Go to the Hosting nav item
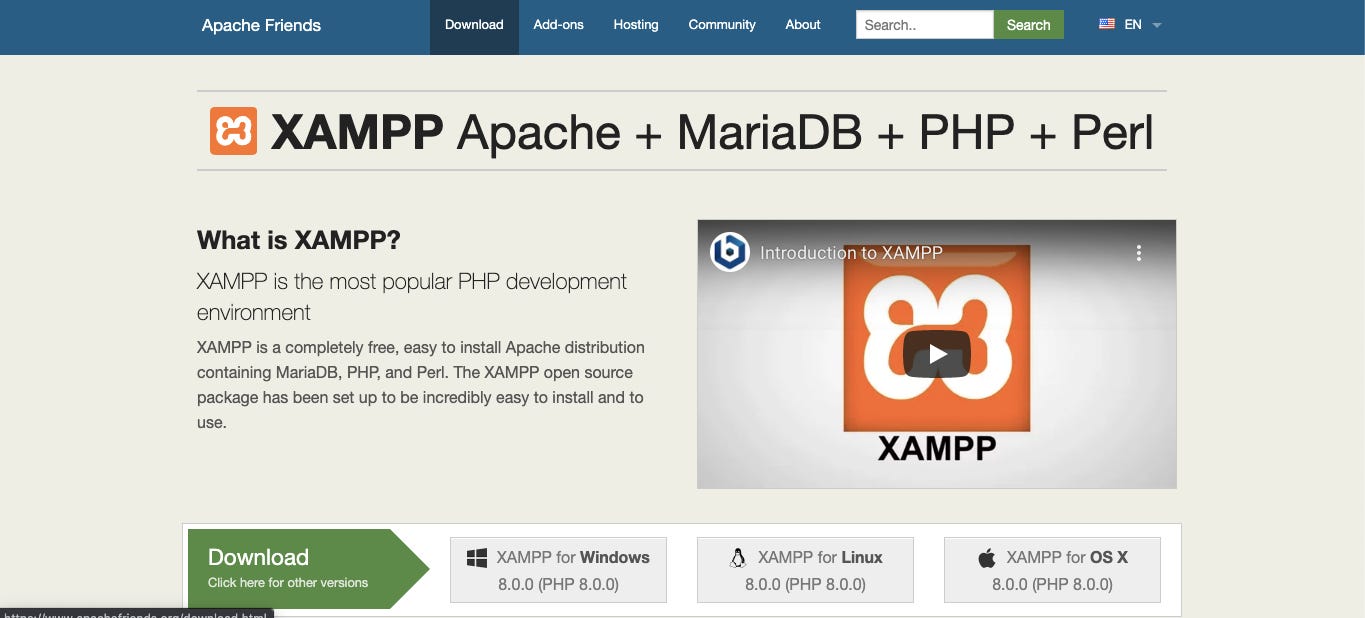 [636, 25]
